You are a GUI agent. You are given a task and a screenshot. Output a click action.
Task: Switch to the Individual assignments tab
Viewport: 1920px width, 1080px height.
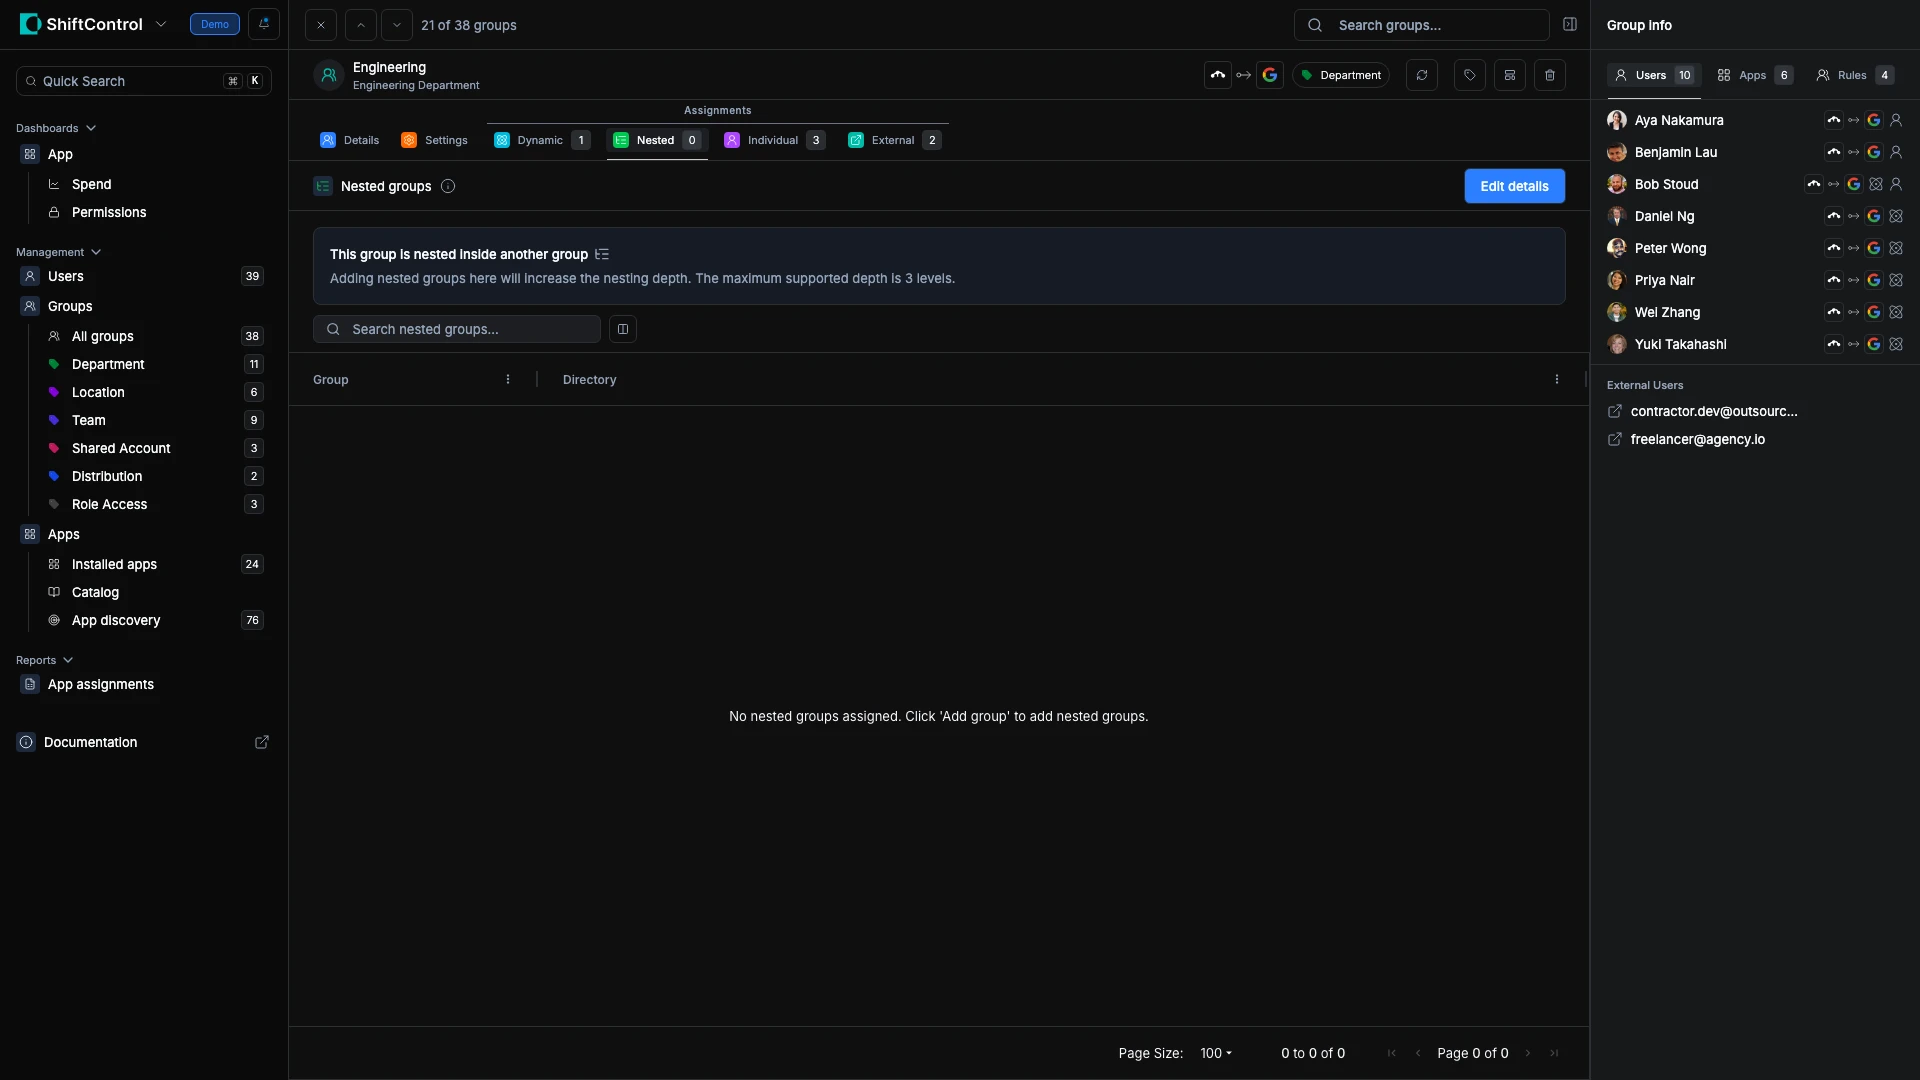774,140
